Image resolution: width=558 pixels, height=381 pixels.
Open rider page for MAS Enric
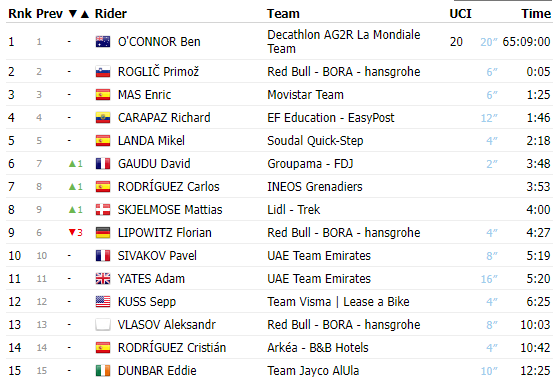[x=144, y=95]
